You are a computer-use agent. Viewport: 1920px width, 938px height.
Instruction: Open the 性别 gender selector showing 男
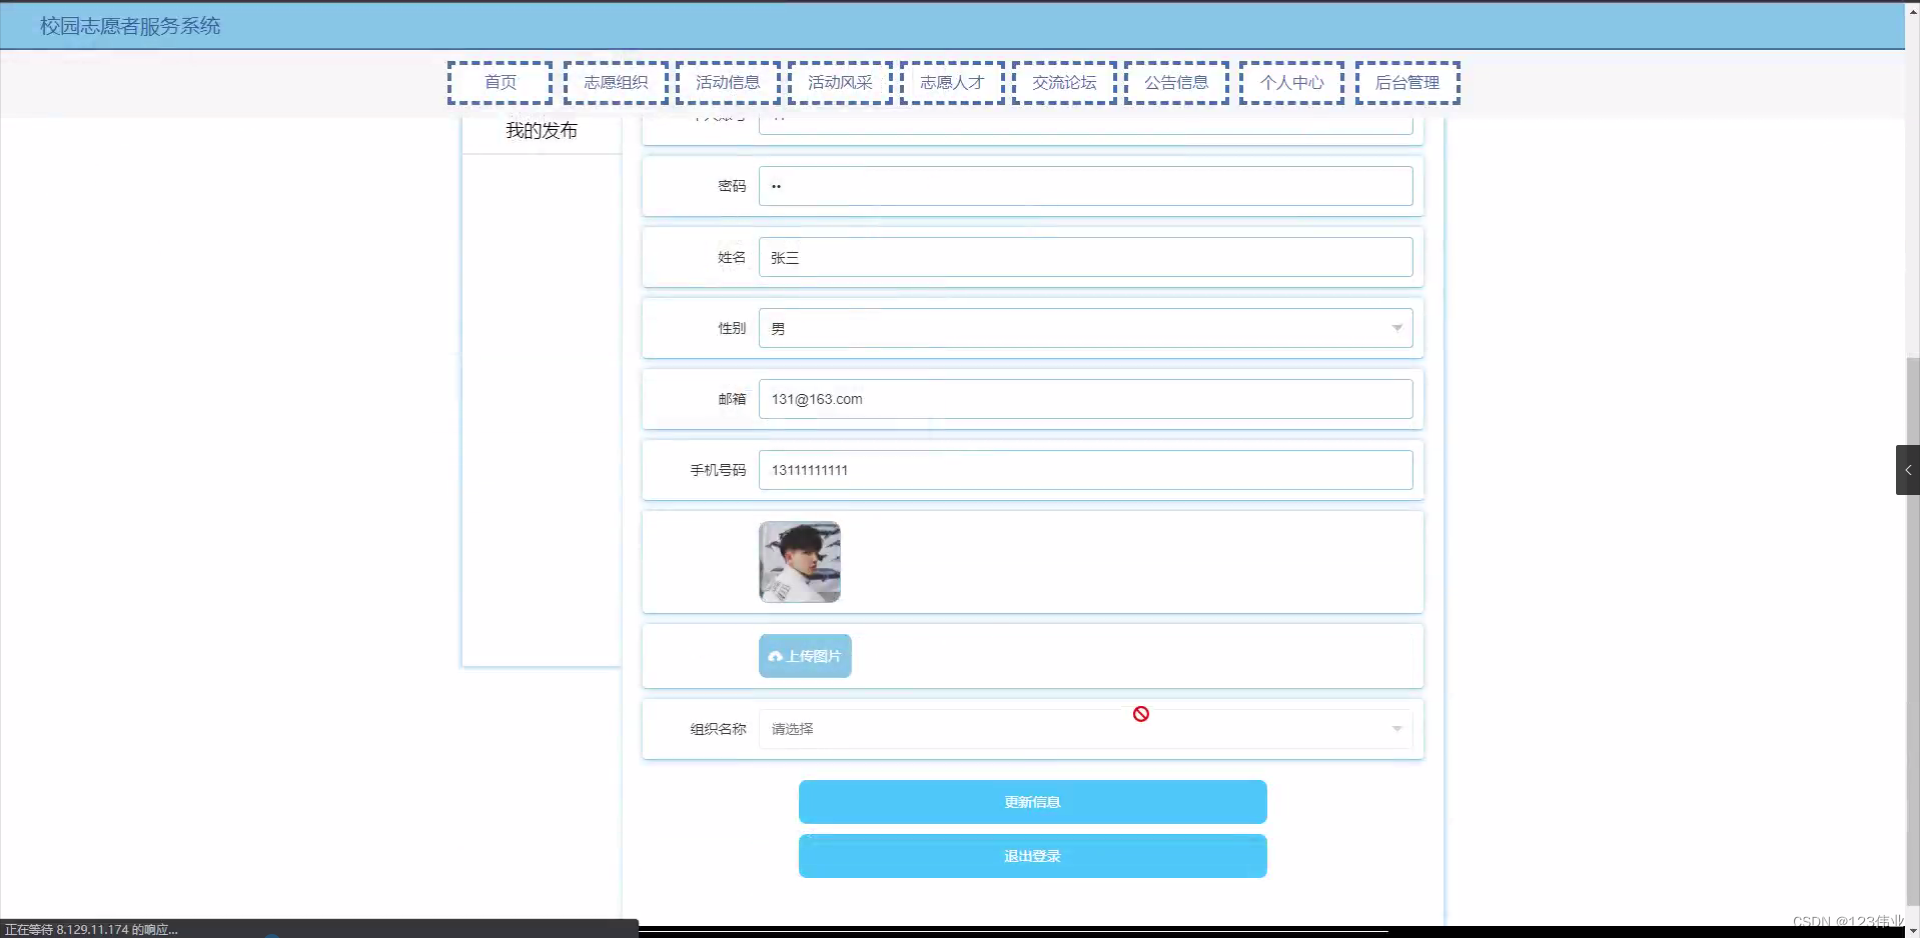point(1085,327)
